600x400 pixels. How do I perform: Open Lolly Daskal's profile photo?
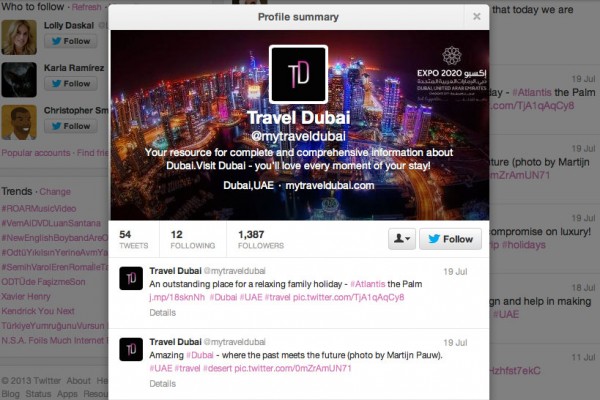(x=19, y=37)
